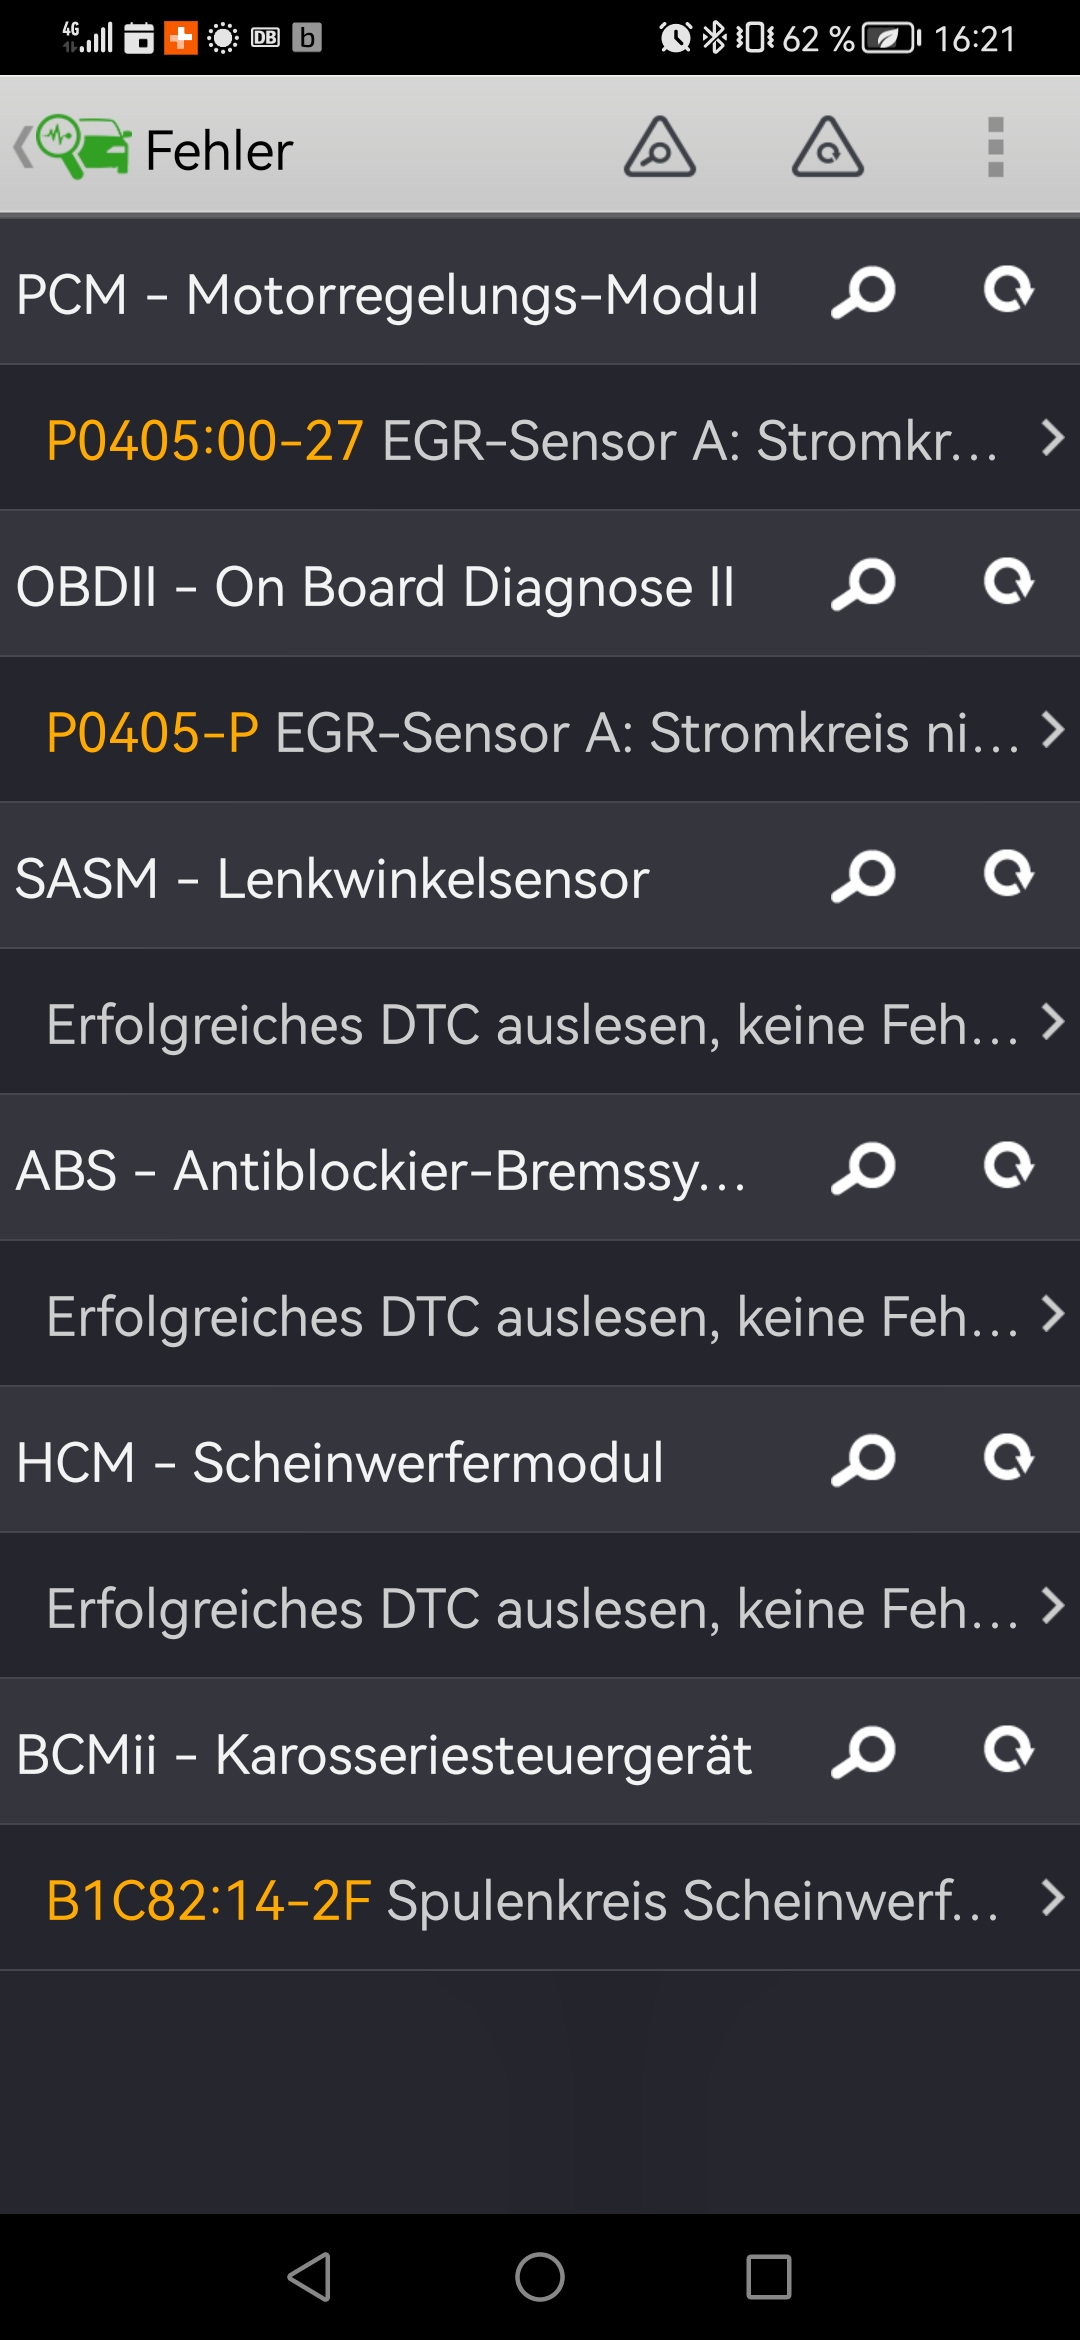Select the SASM Lenkwinkelsensor module header

coord(332,879)
